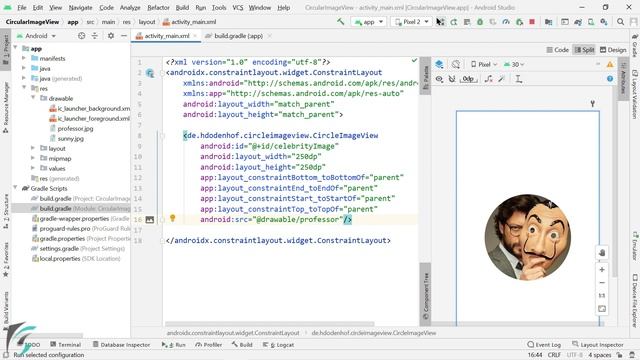The height and width of the screenshot is (360, 640).
Task: Open the Pixel device dropdown in the preview
Action: click(484, 64)
